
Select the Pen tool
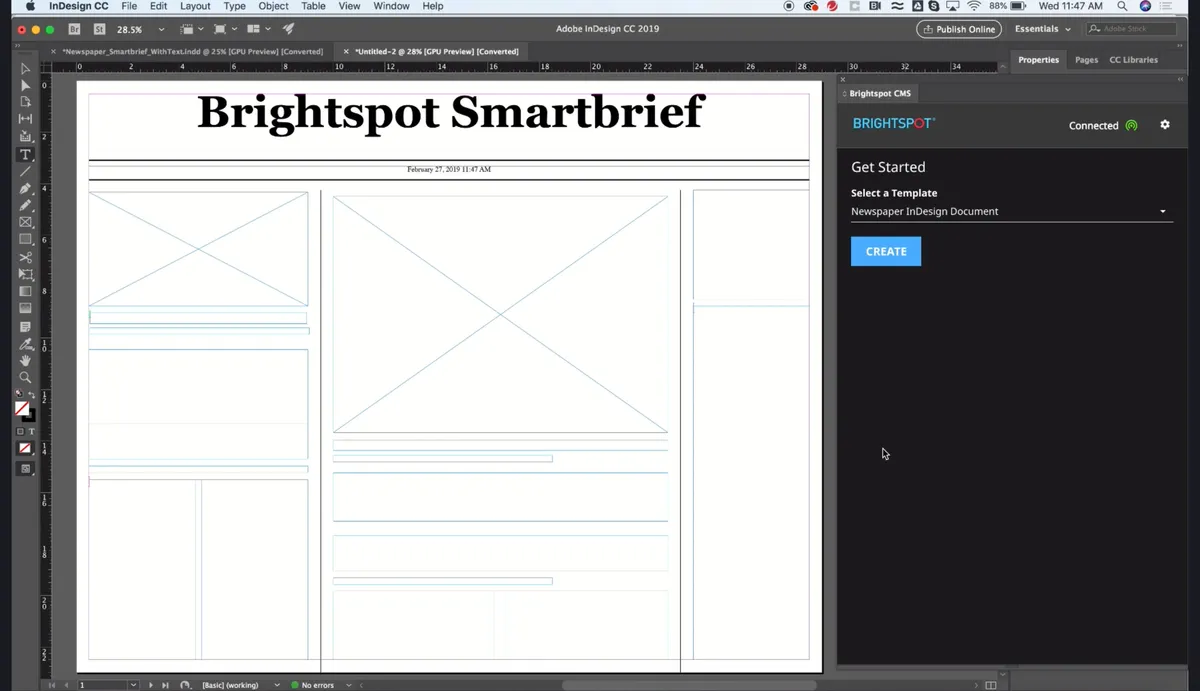25,188
